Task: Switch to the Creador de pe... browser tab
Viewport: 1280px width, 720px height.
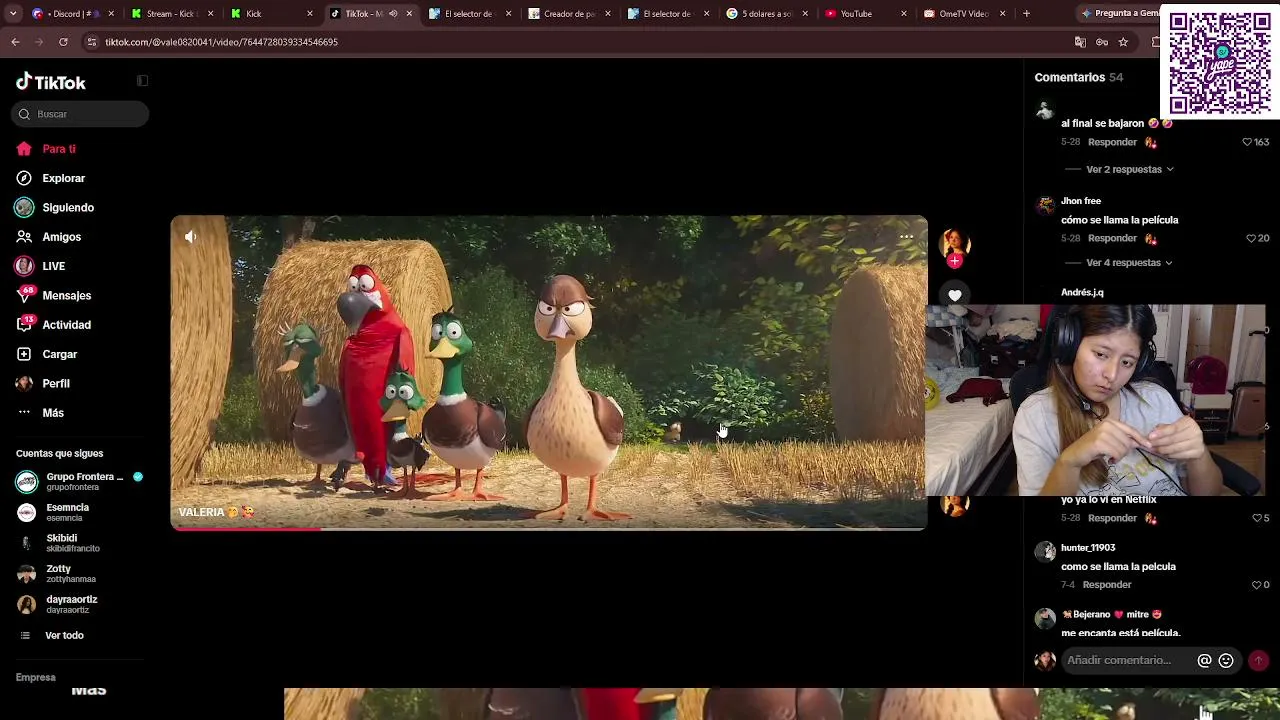Action: point(567,14)
